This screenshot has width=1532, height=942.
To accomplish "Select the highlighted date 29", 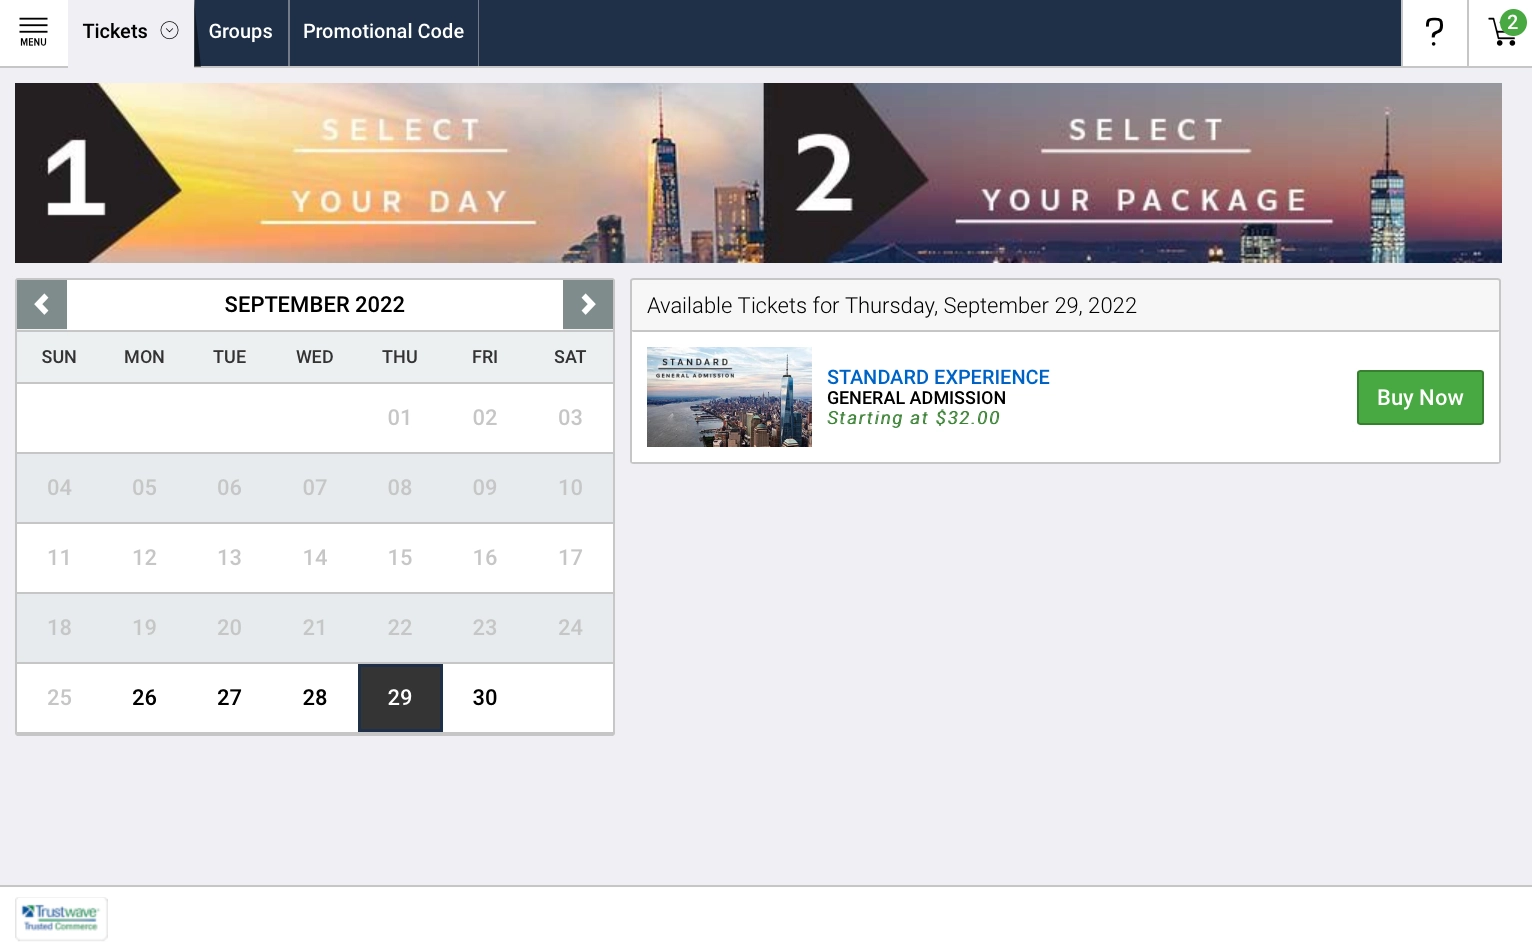I will coord(400,698).
